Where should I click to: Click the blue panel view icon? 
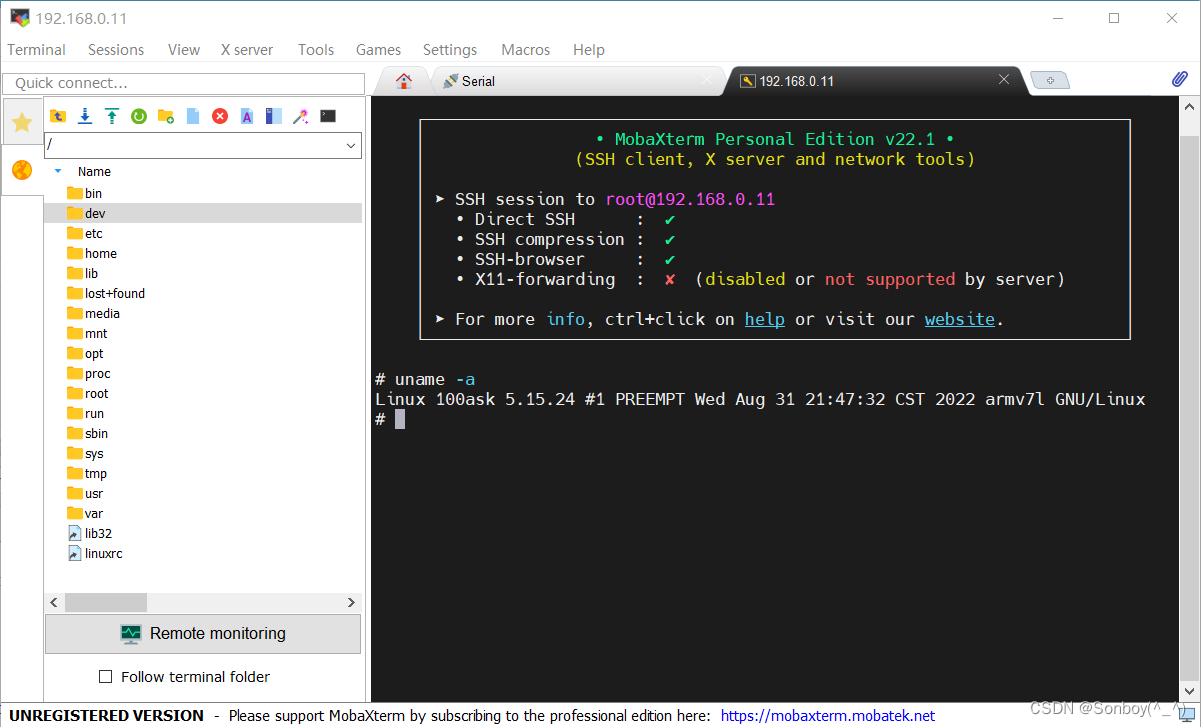[x=273, y=116]
